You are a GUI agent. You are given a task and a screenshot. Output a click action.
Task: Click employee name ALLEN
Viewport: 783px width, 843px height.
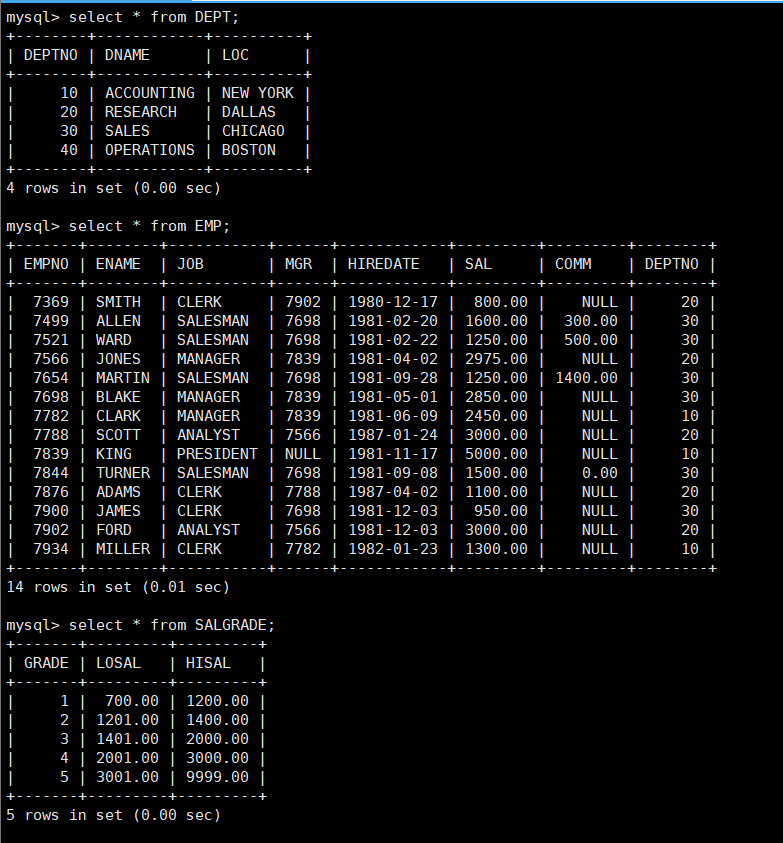coord(118,321)
